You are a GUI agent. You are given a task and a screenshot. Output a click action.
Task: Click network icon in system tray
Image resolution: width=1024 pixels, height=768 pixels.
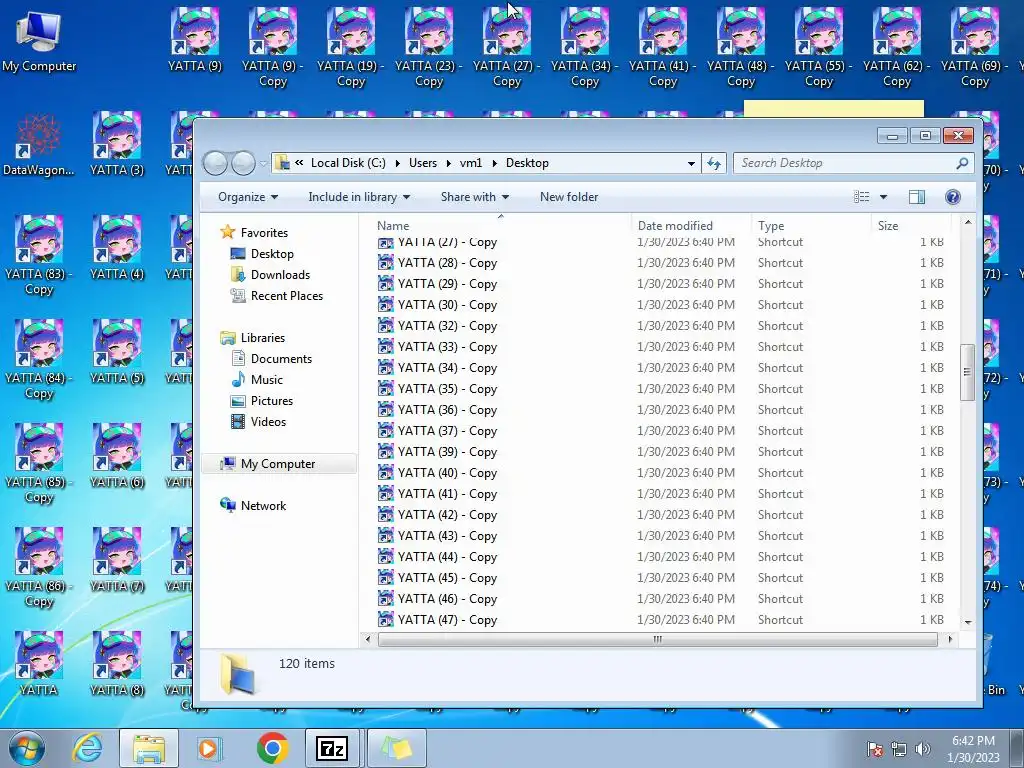point(899,749)
